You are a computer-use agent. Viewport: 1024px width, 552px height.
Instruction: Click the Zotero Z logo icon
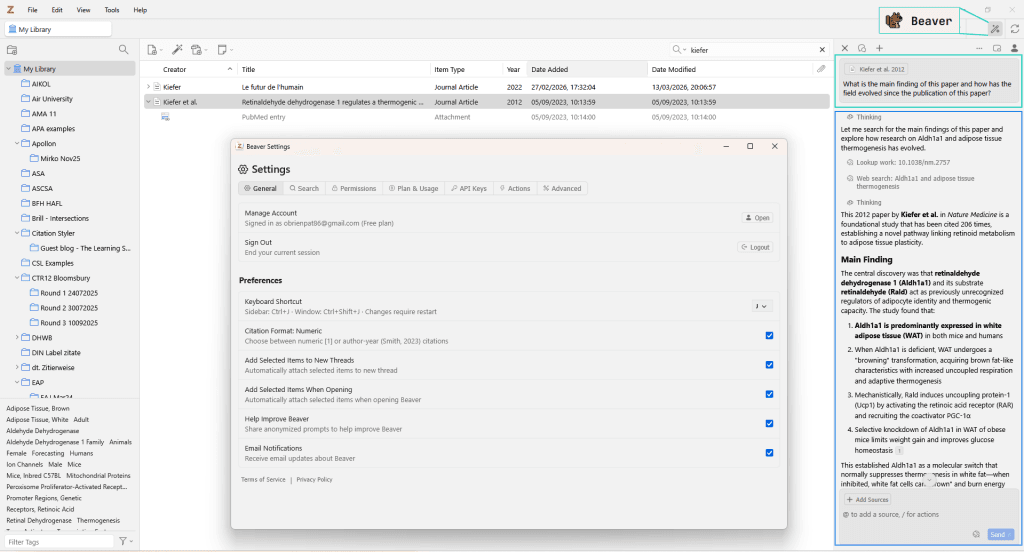pos(10,10)
